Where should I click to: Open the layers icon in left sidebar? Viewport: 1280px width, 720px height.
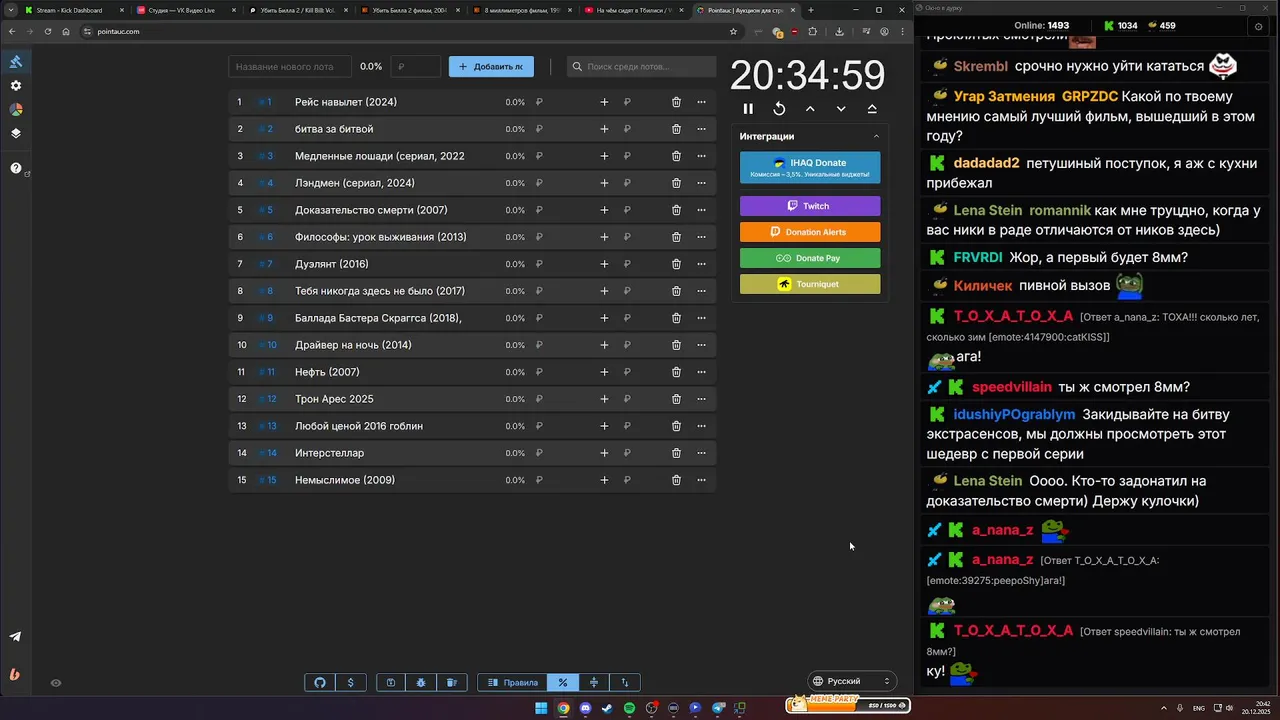(16, 133)
